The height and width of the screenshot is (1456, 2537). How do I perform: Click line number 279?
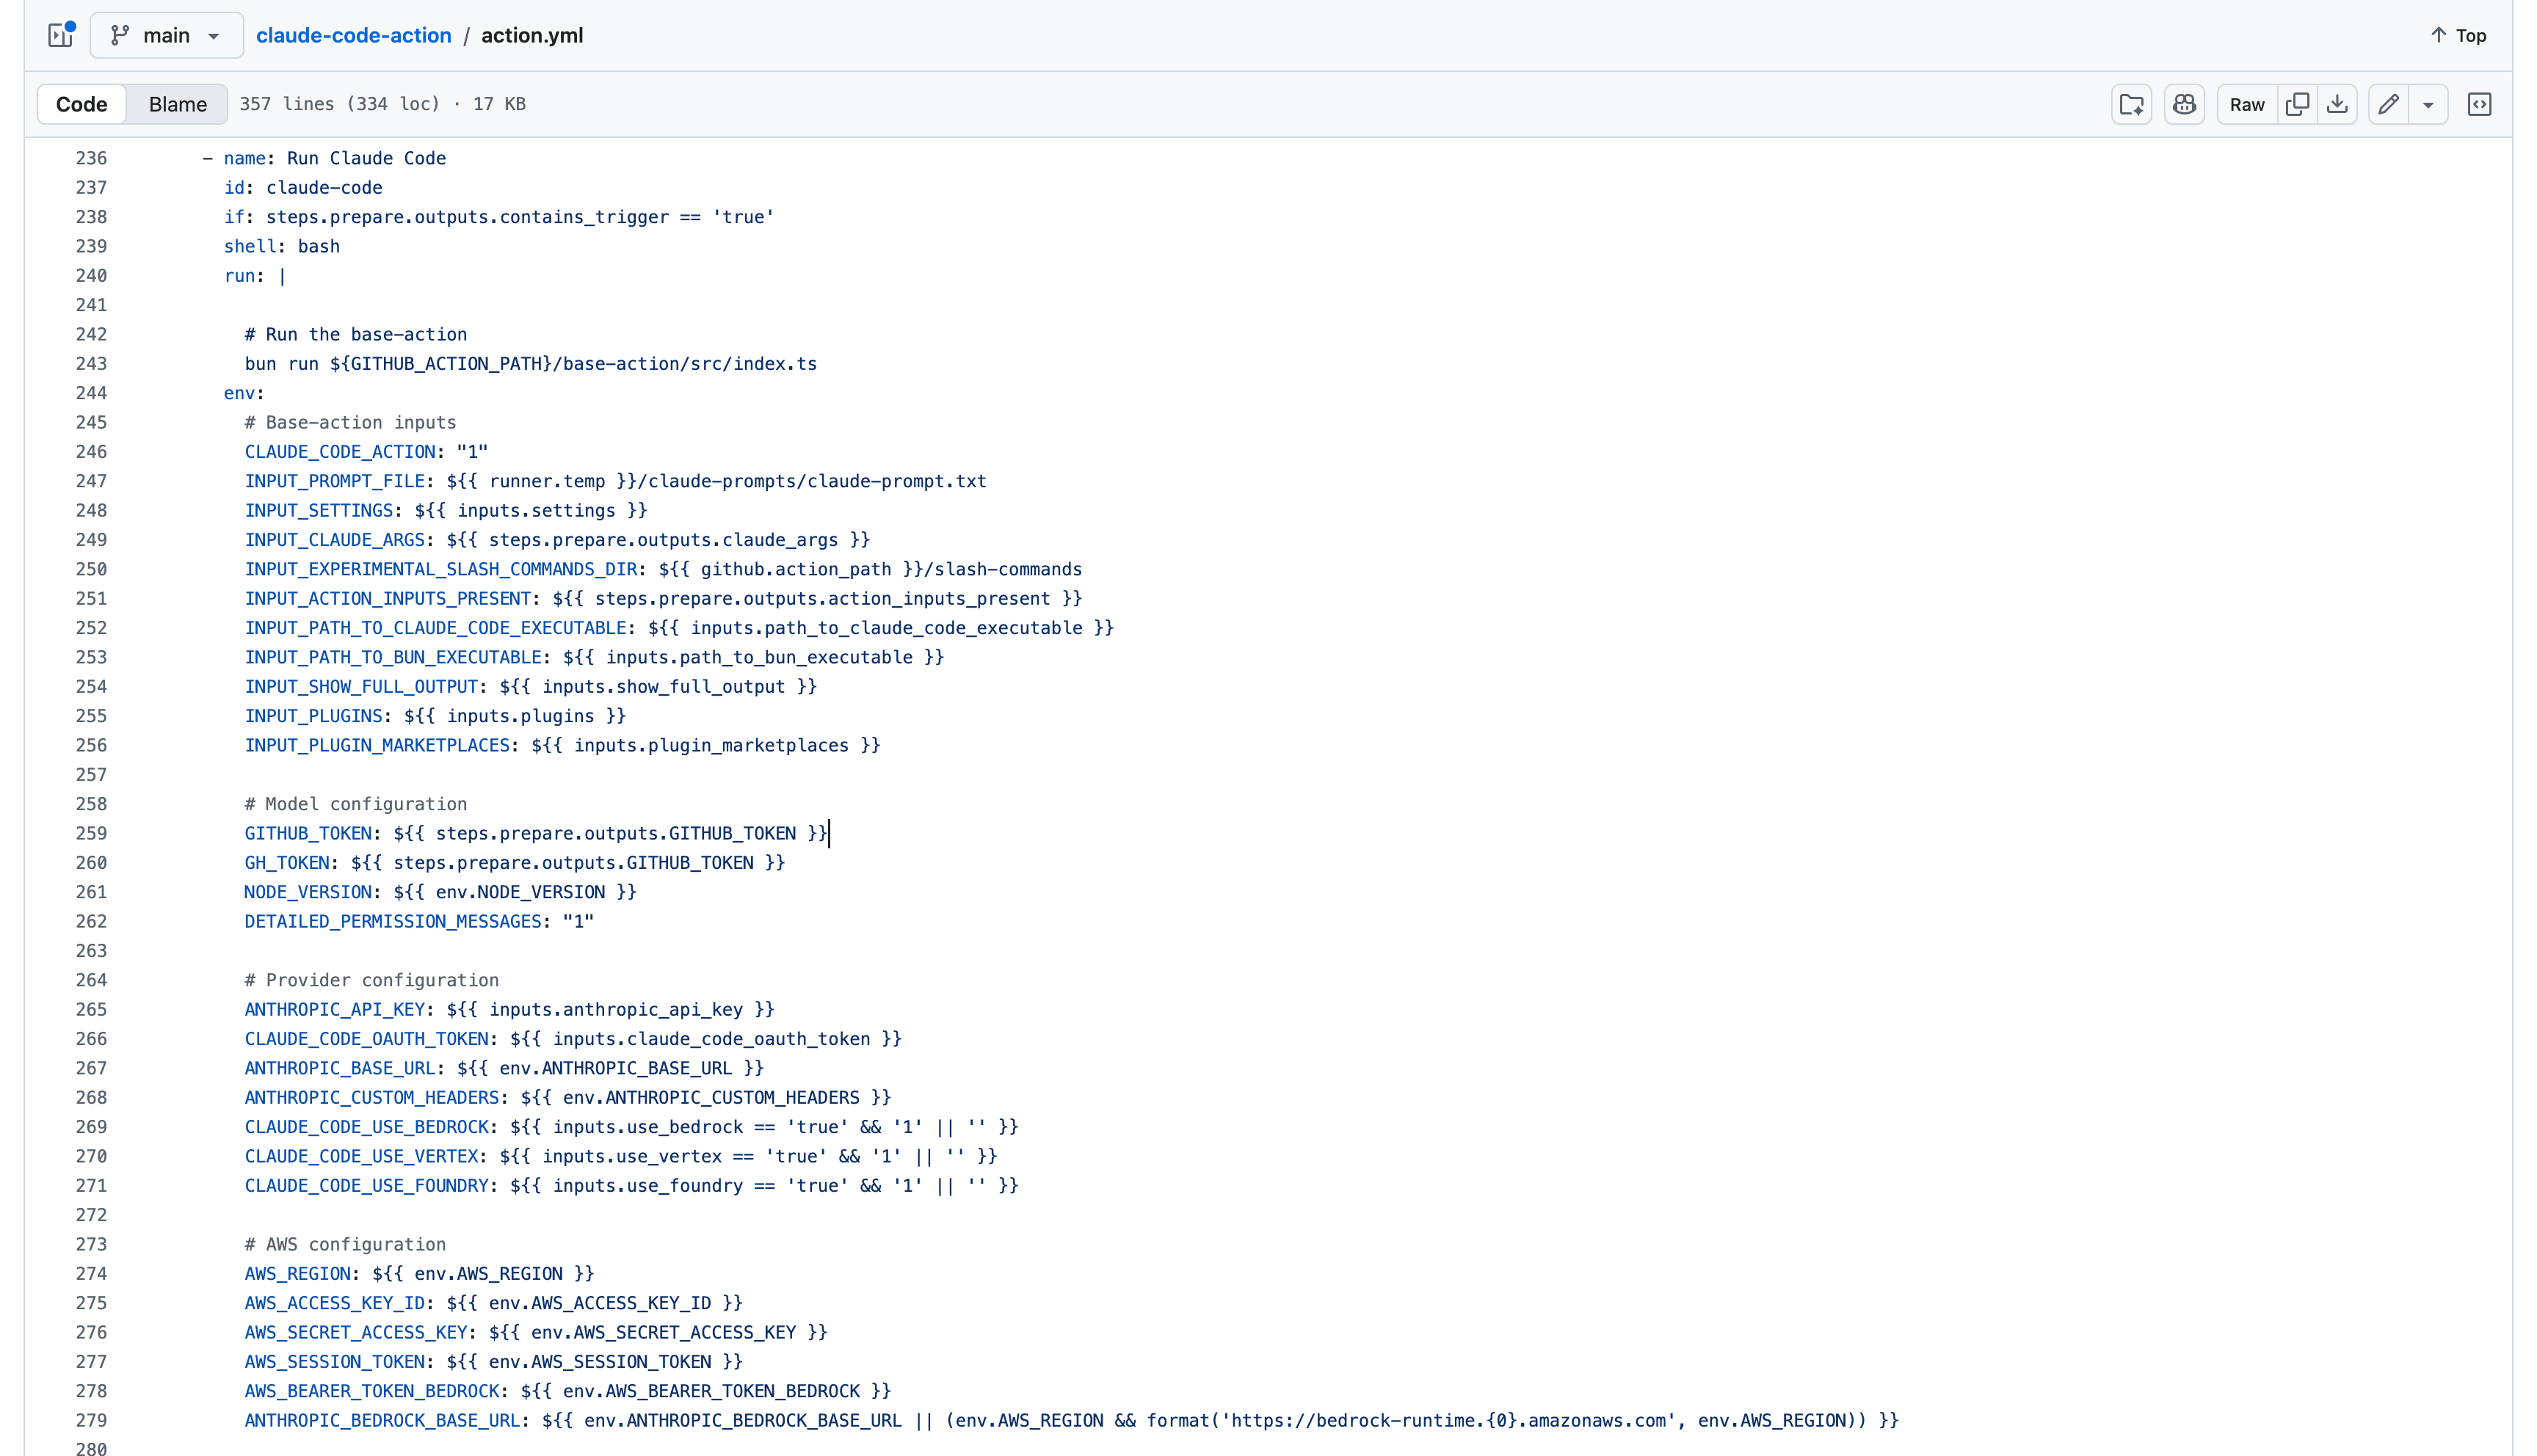91,1420
